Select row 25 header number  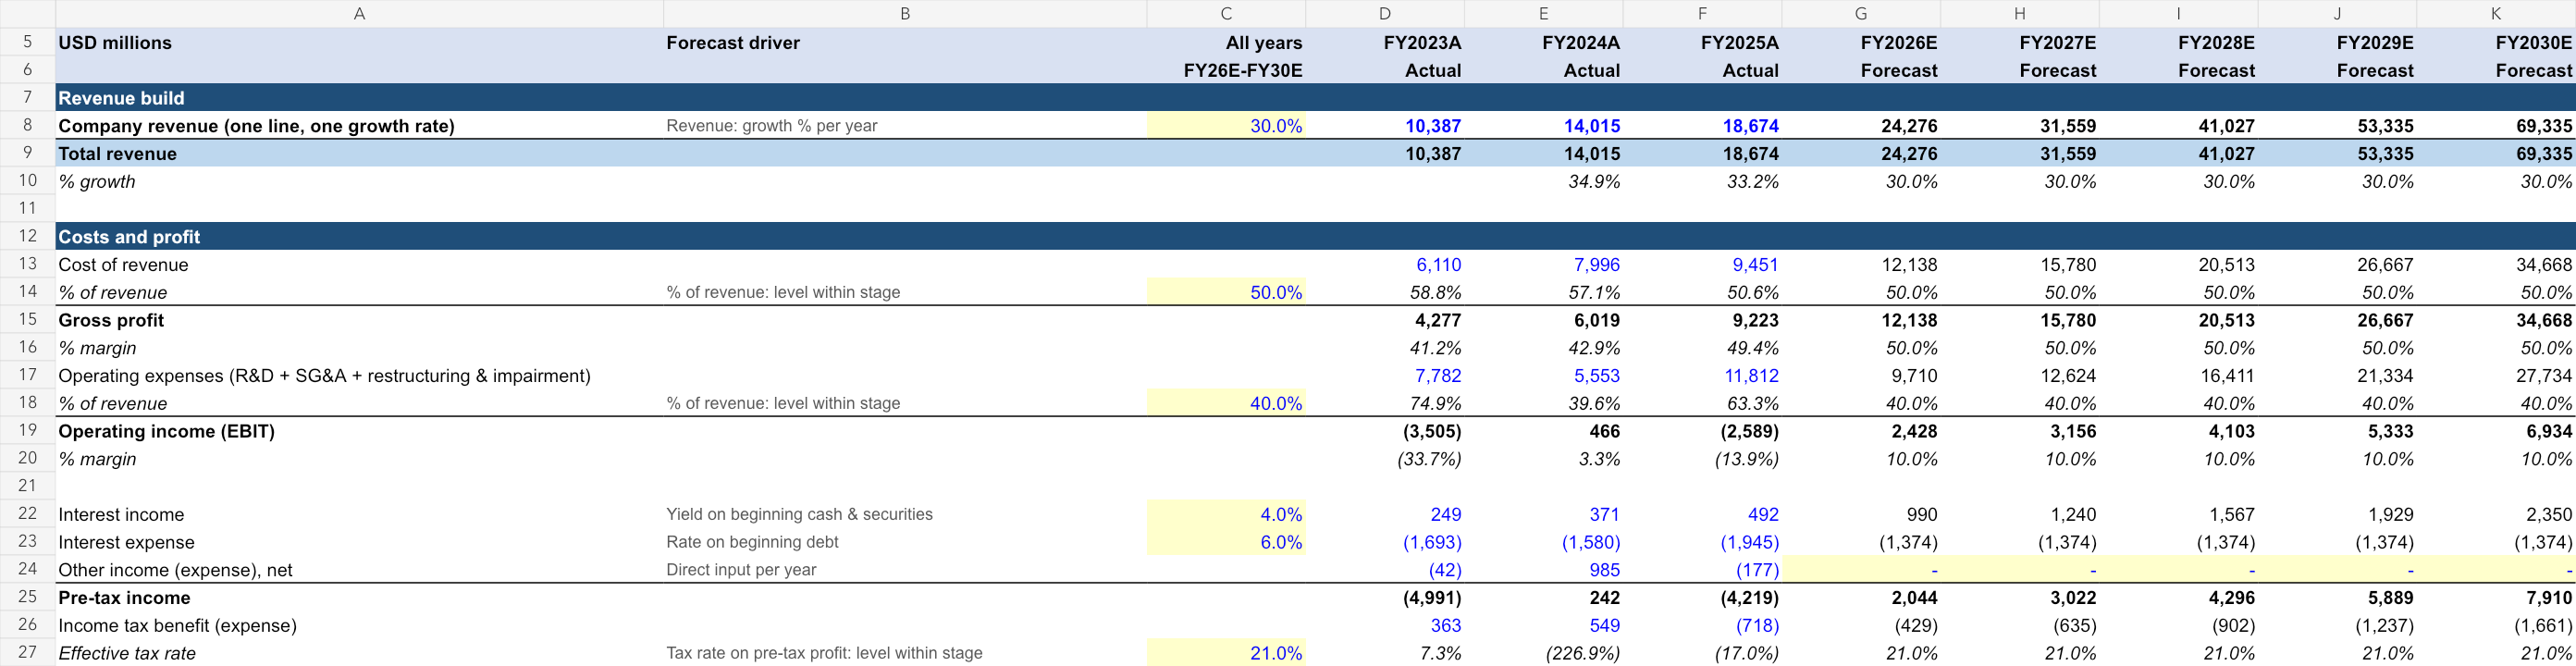pos(27,597)
